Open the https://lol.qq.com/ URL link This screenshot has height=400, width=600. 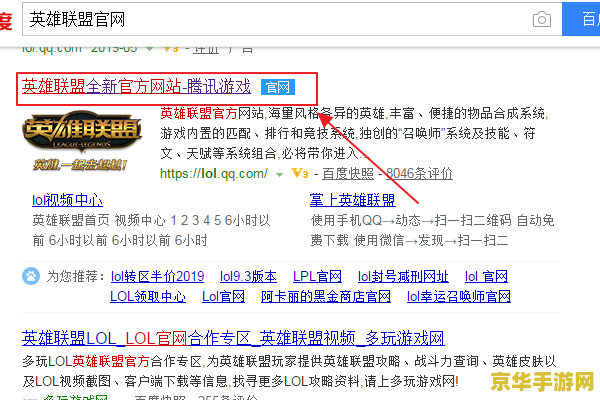tap(214, 173)
